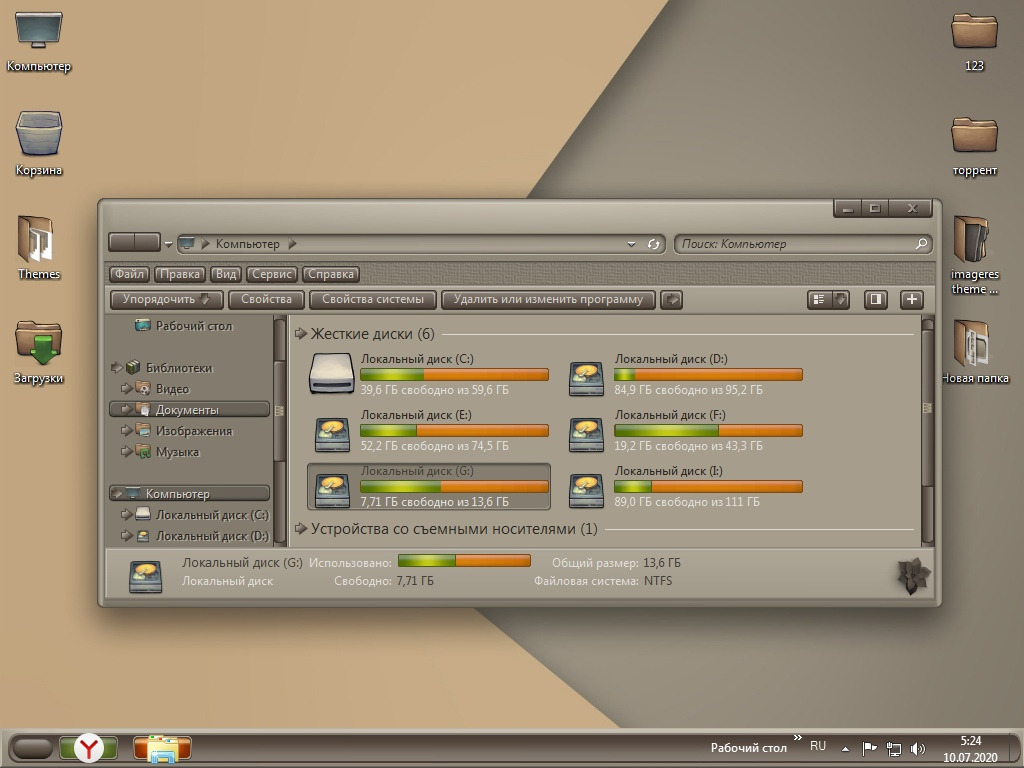1024x768 pixels.
Task: Open the Файл menu
Action: coord(129,274)
